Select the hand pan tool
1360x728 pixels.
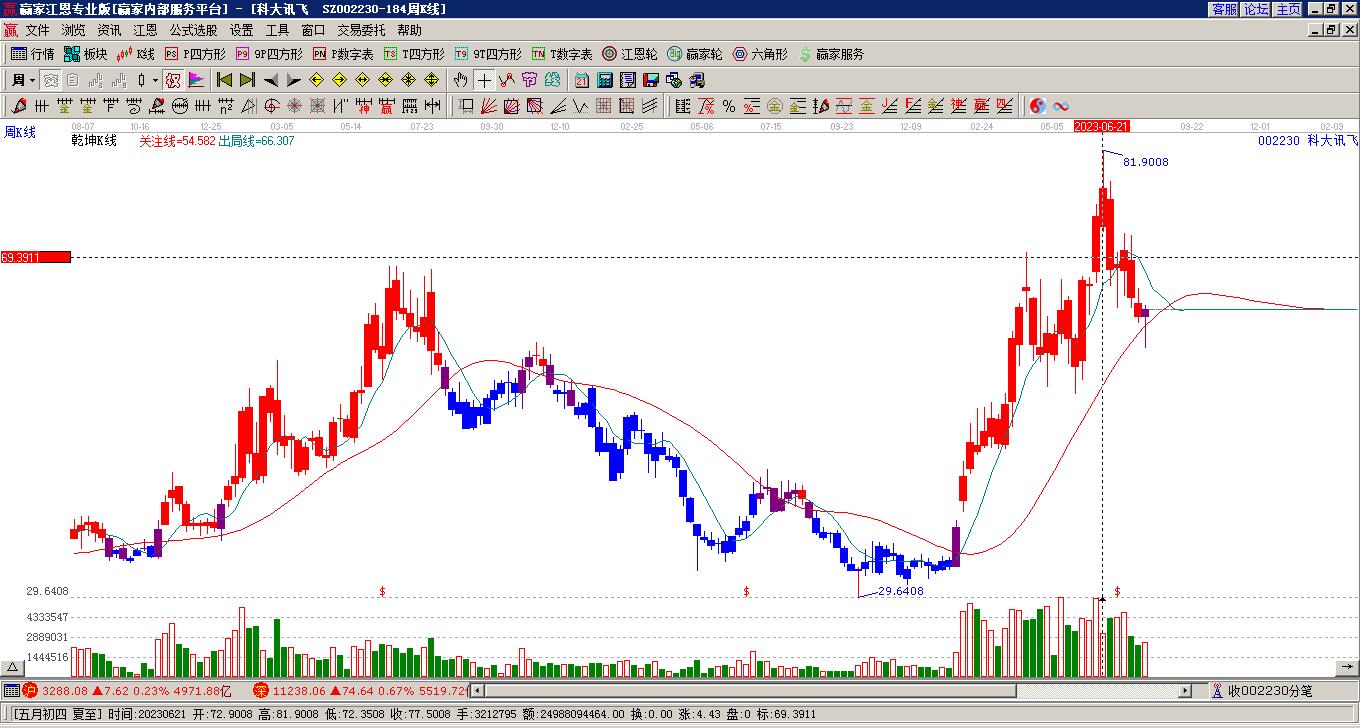pyautogui.click(x=460, y=80)
